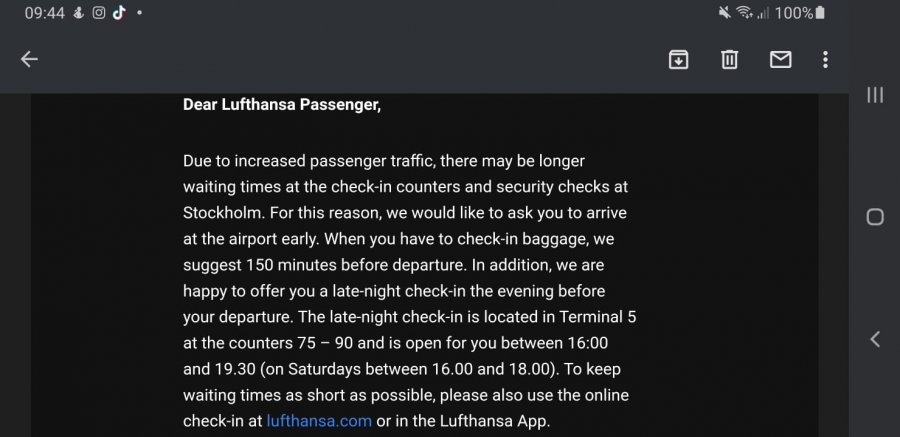
Task: Tap the 100% battery indicator
Action: coord(800,13)
